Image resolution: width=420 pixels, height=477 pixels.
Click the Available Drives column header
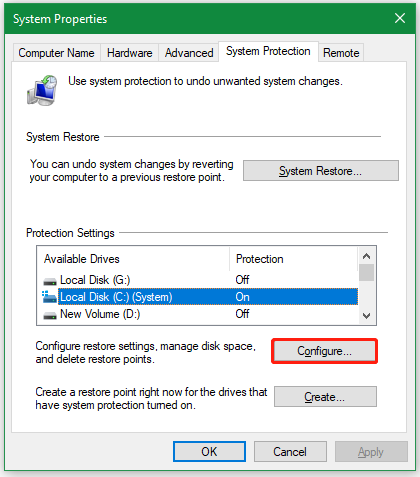[133, 259]
